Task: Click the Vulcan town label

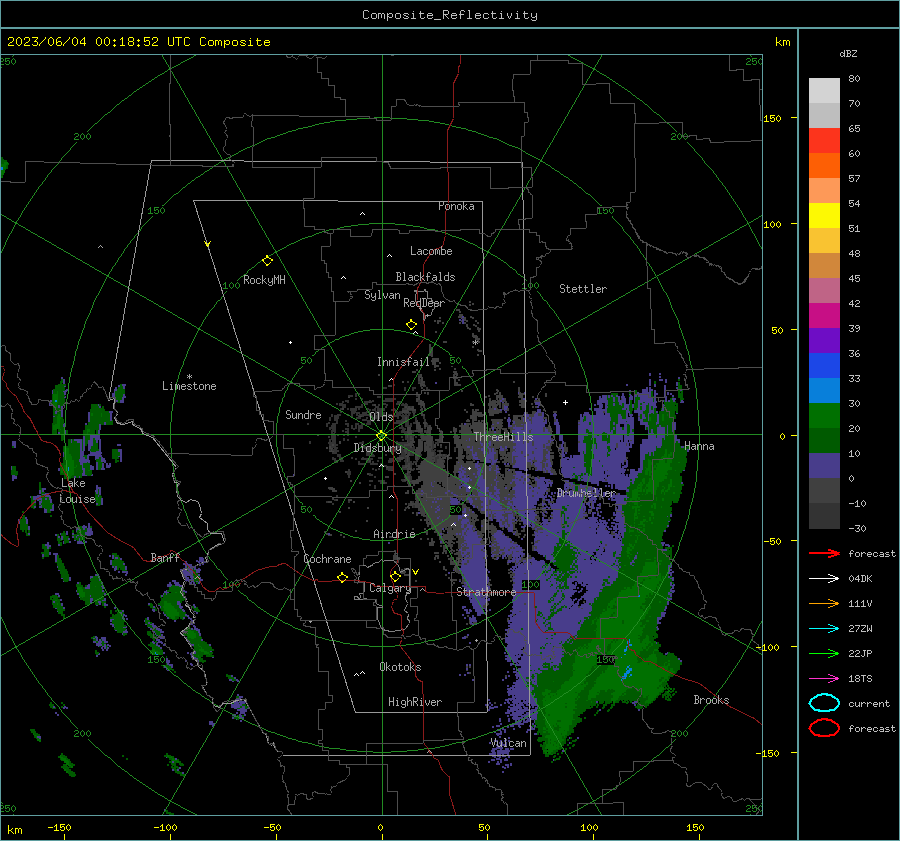Action: pyautogui.click(x=508, y=743)
